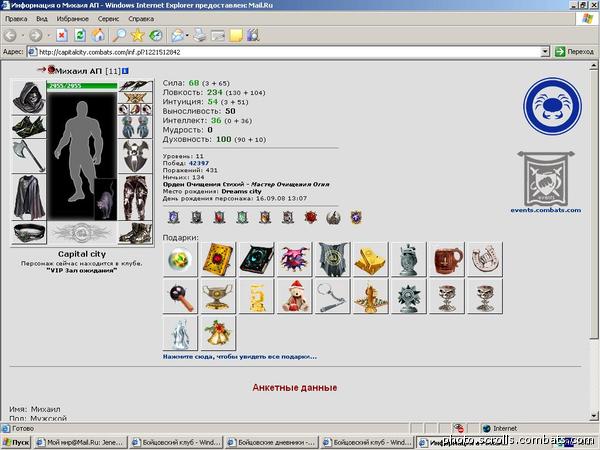Click the Пуск start button

(16, 442)
